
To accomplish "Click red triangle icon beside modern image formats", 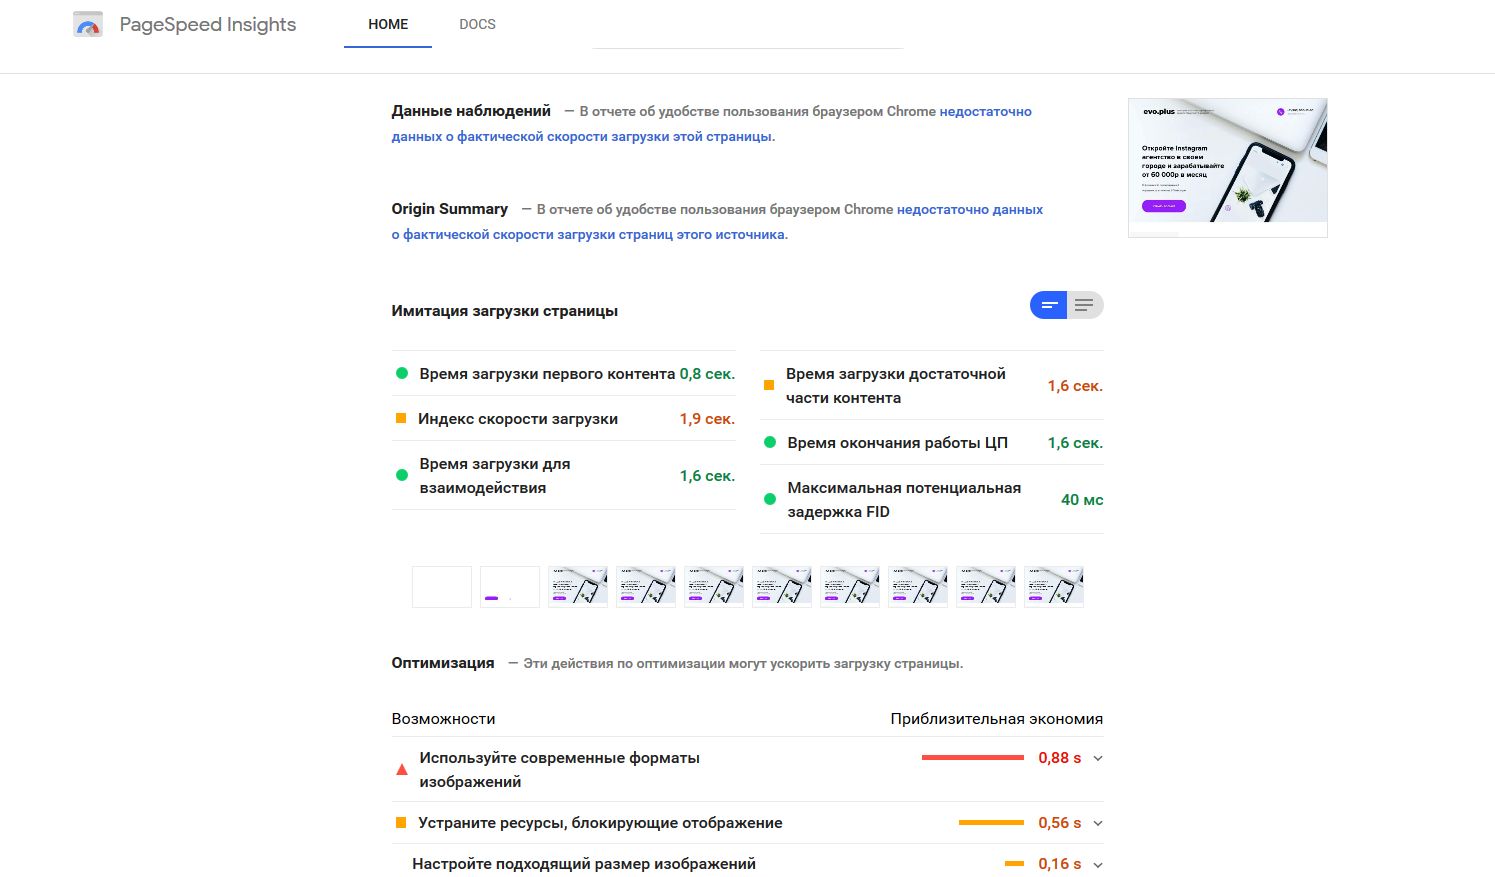I will pos(401,770).
